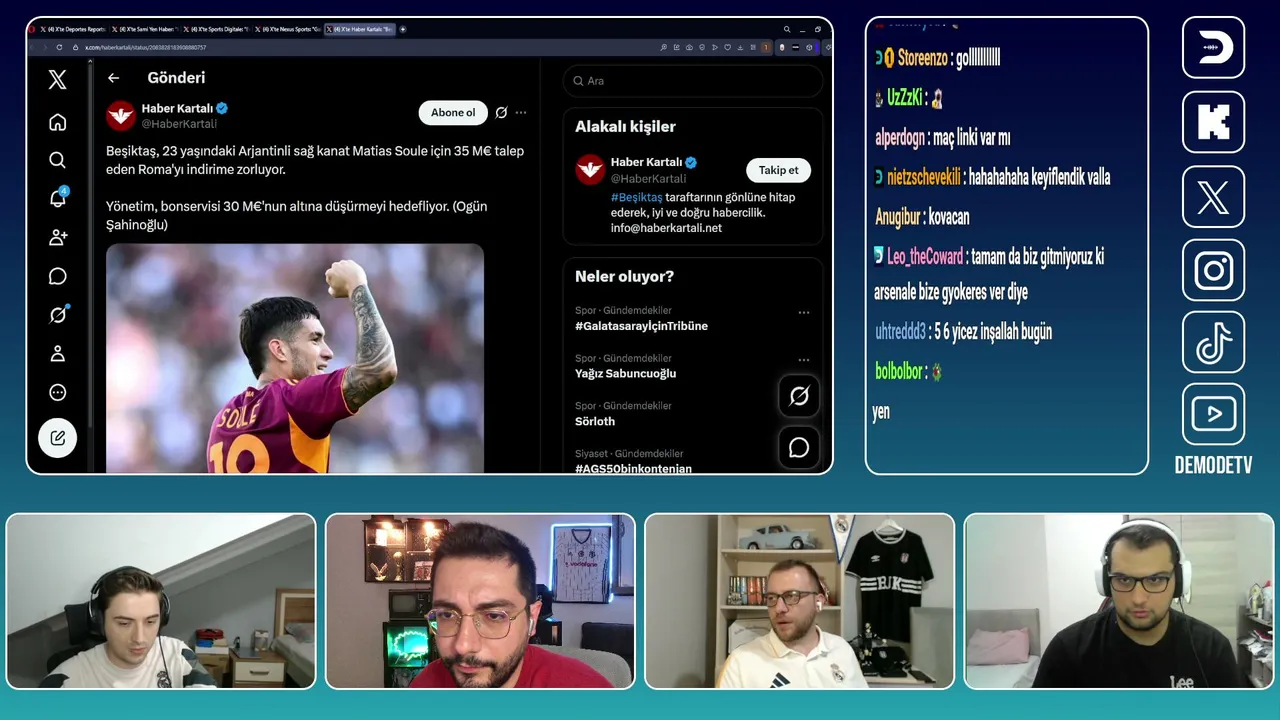This screenshot has width=1280, height=720.
Task: Click the Haber Kartalı post avatar
Action: click(x=121, y=115)
